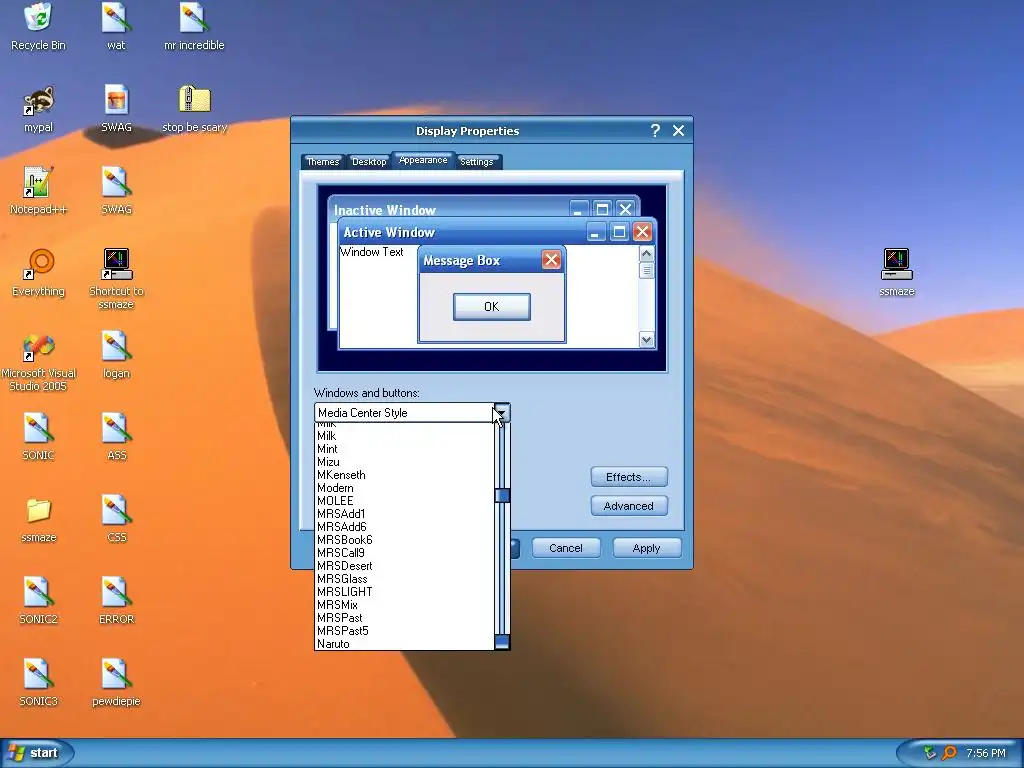This screenshot has height=768, width=1024.
Task: Close the Display Properties dialog
Action: point(679,131)
